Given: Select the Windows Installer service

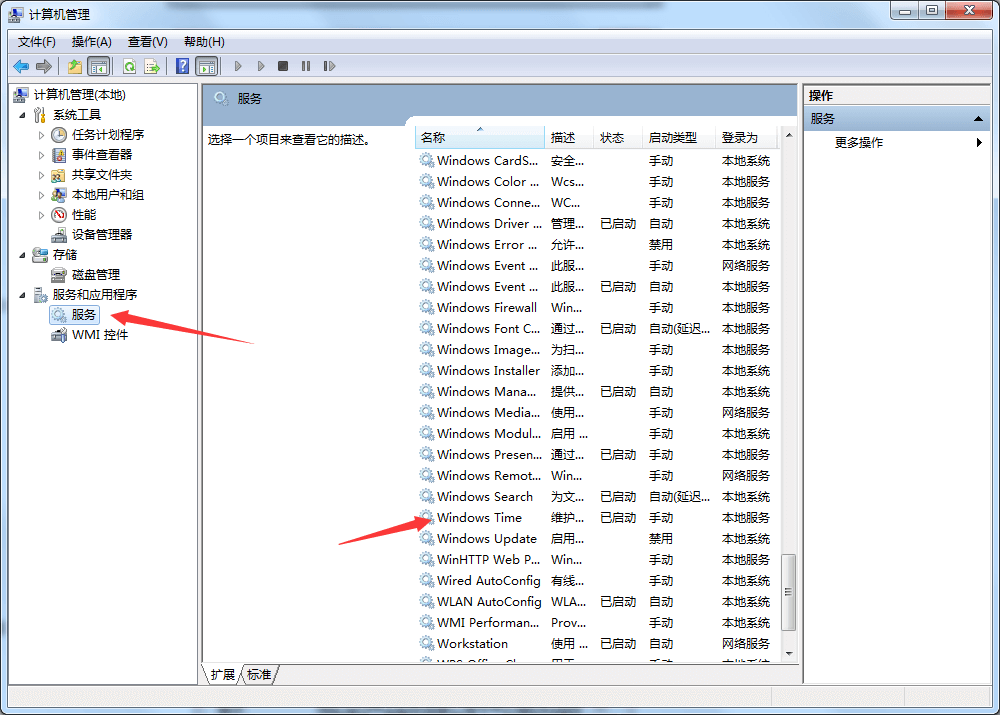Looking at the screenshot, I should click(598, 371).
